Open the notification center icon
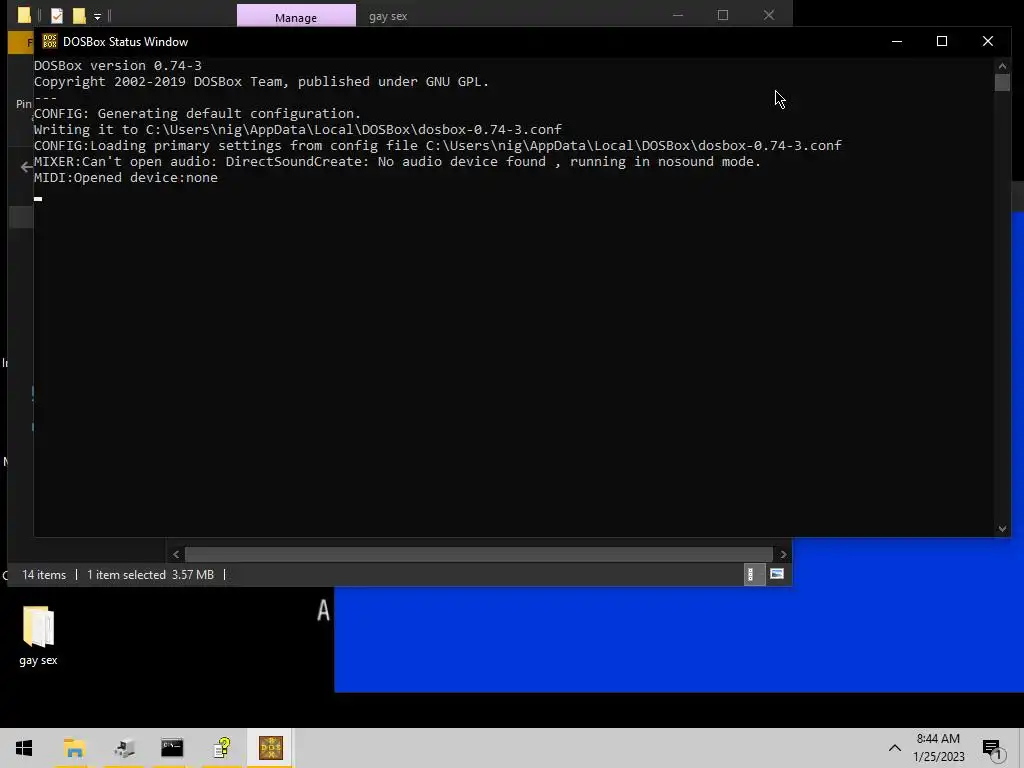This screenshot has width=1024, height=768. click(x=993, y=748)
